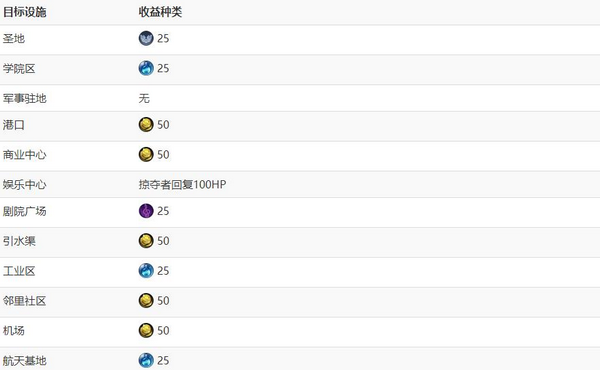Click the gold coin icon in the 港口 row
This screenshot has width=600, height=370.
click(x=146, y=125)
